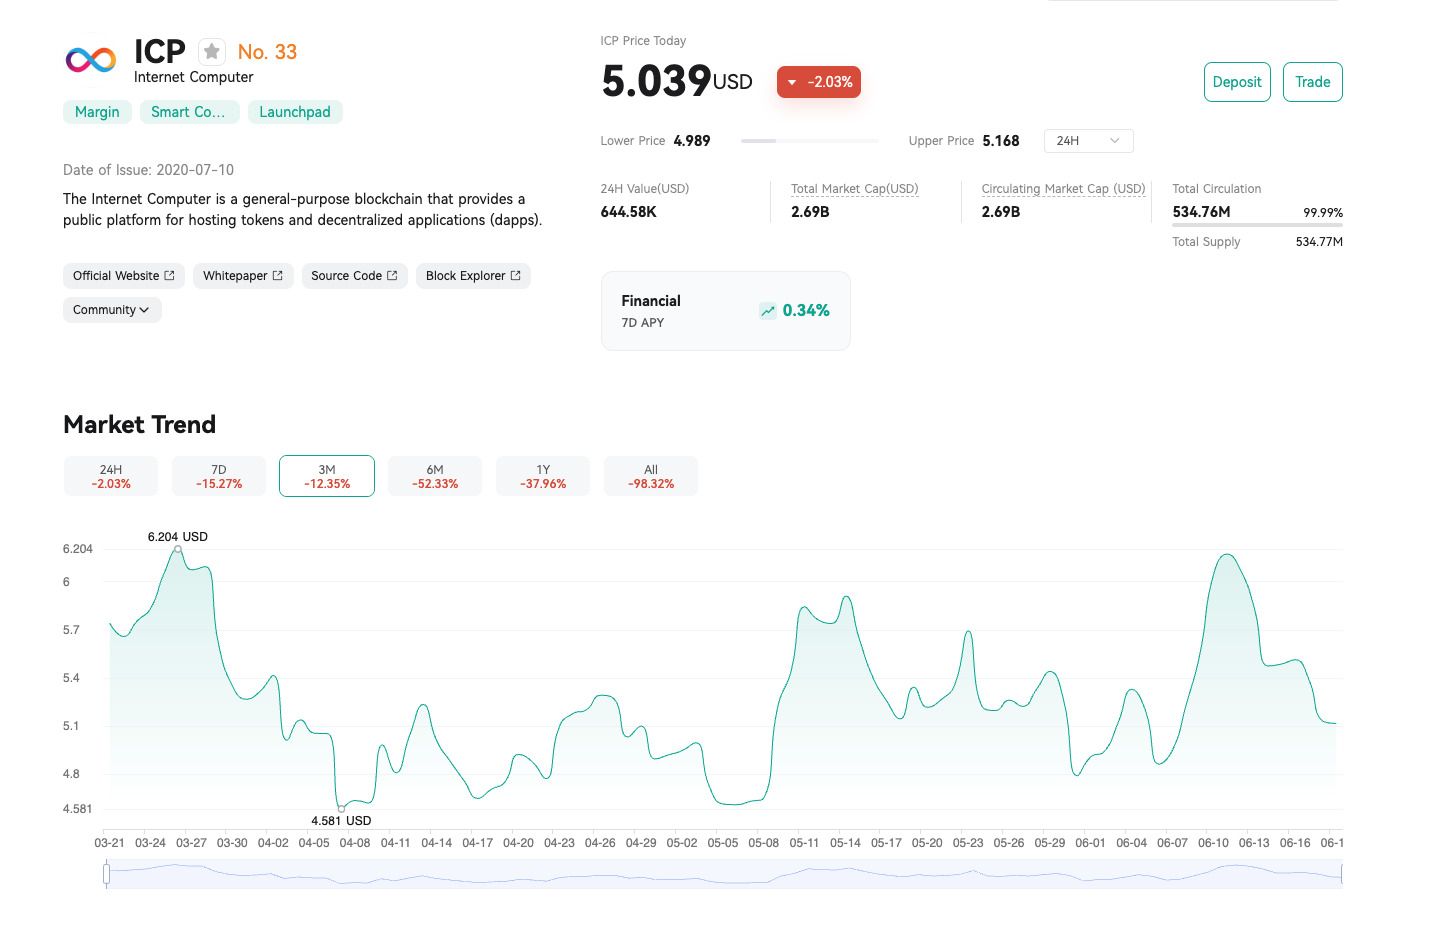Click the 6.204 USD peak marker on chart
This screenshot has width=1447, height=926.
pos(178,549)
